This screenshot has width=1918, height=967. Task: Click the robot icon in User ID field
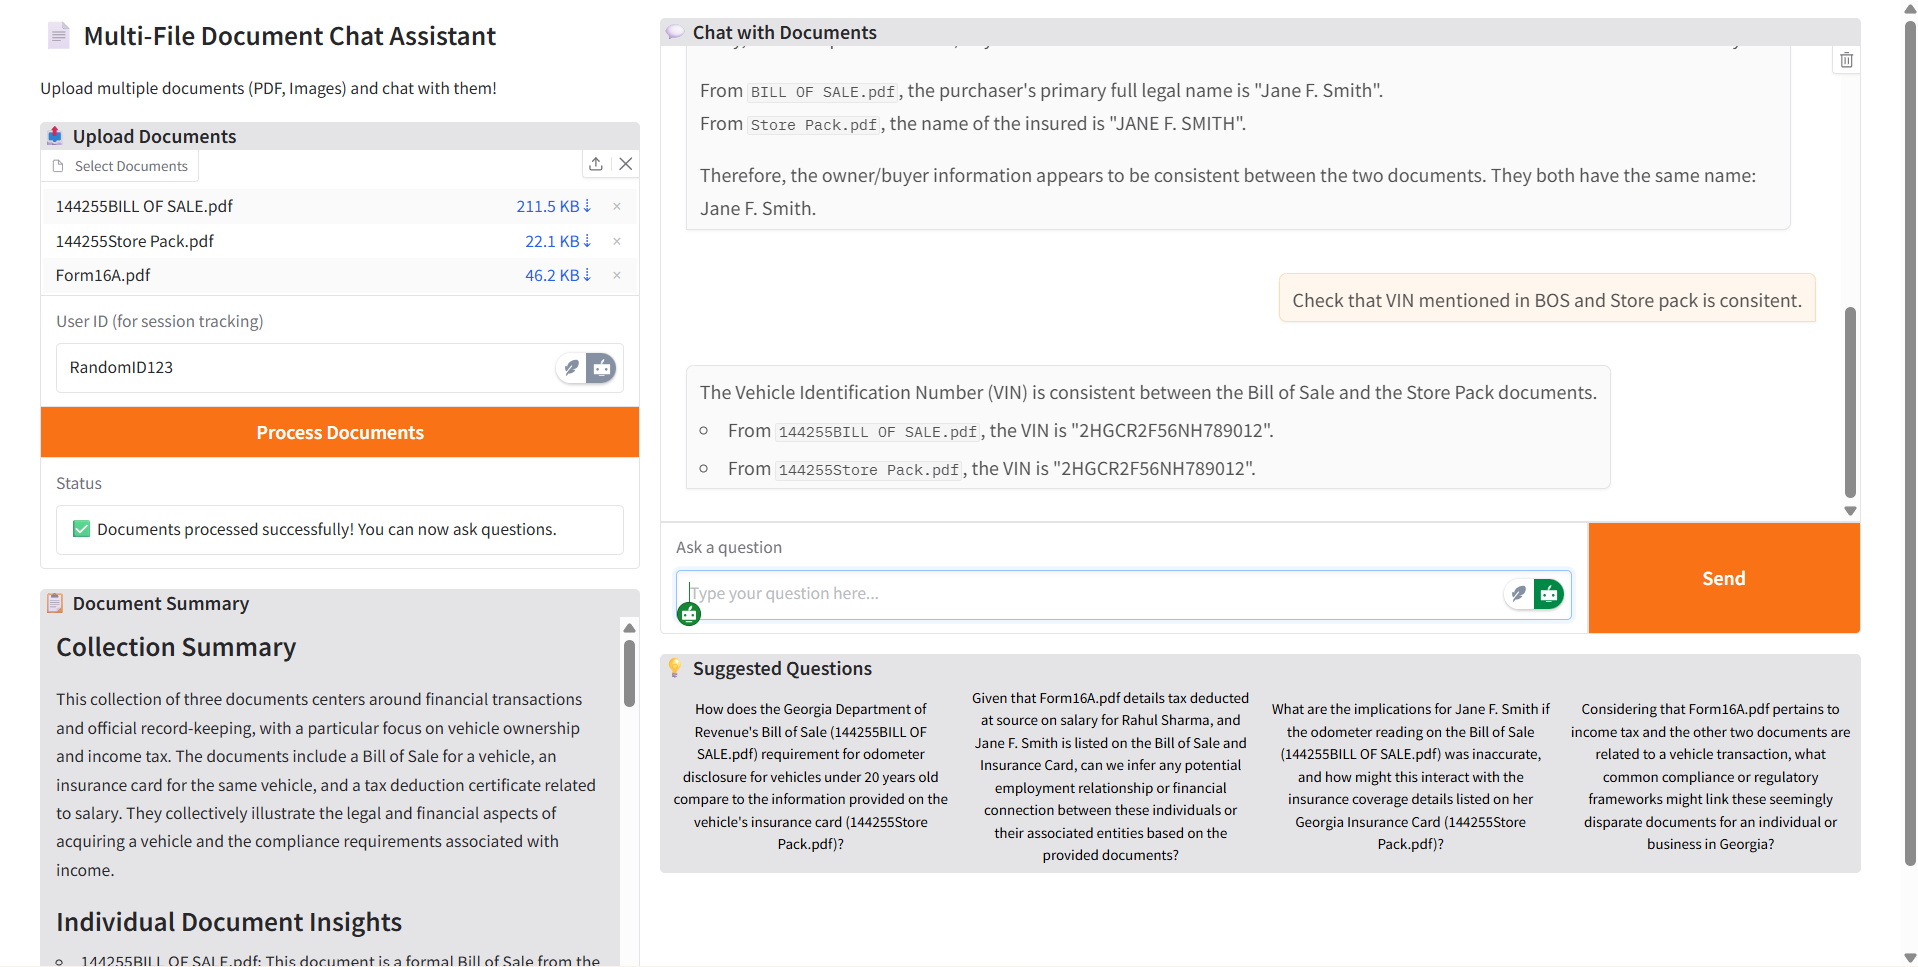coord(601,368)
